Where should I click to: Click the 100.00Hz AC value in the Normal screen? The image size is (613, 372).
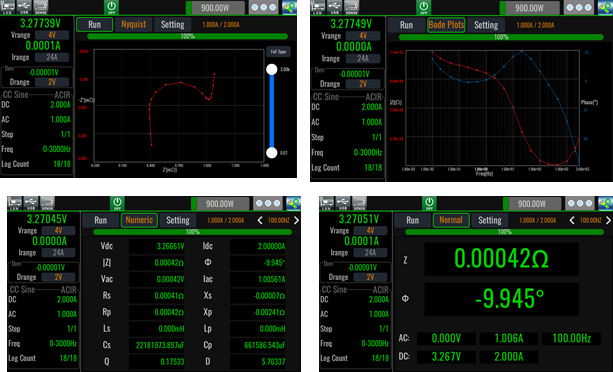(x=571, y=338)
